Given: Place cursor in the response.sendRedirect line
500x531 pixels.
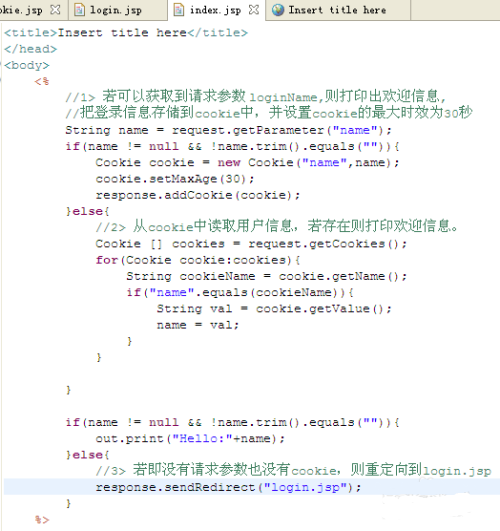Looking at the screenshot, I should point(228,487).
